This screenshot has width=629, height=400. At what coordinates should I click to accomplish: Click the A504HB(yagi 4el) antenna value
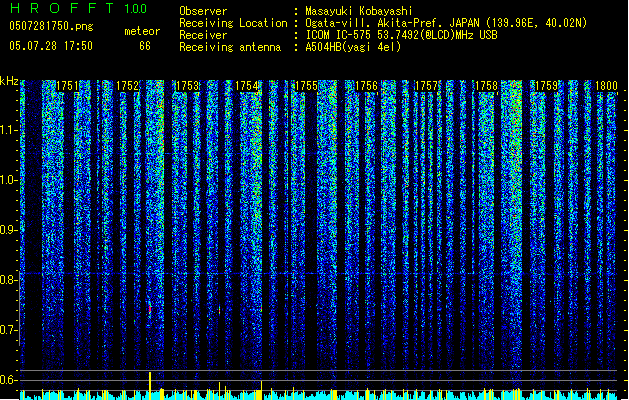tap(353, 47)
